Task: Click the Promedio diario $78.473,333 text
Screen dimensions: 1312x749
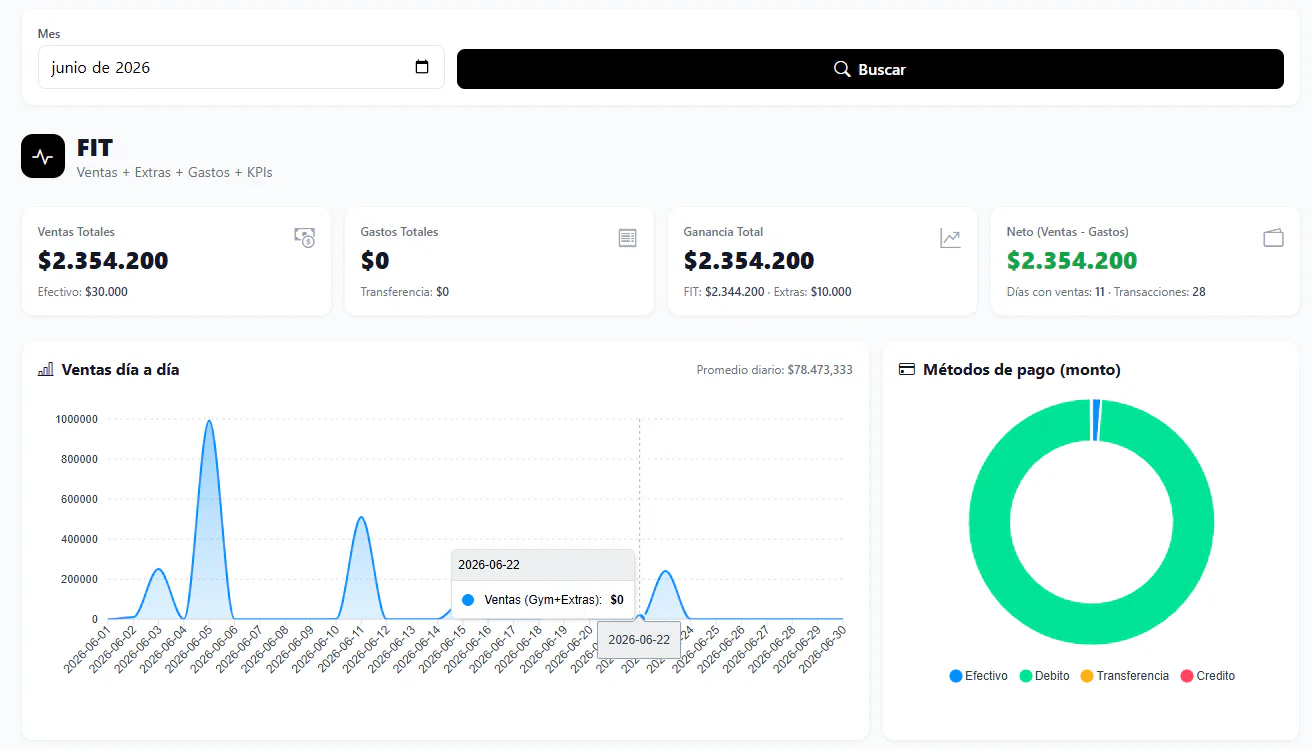Action: coord(775,370)
